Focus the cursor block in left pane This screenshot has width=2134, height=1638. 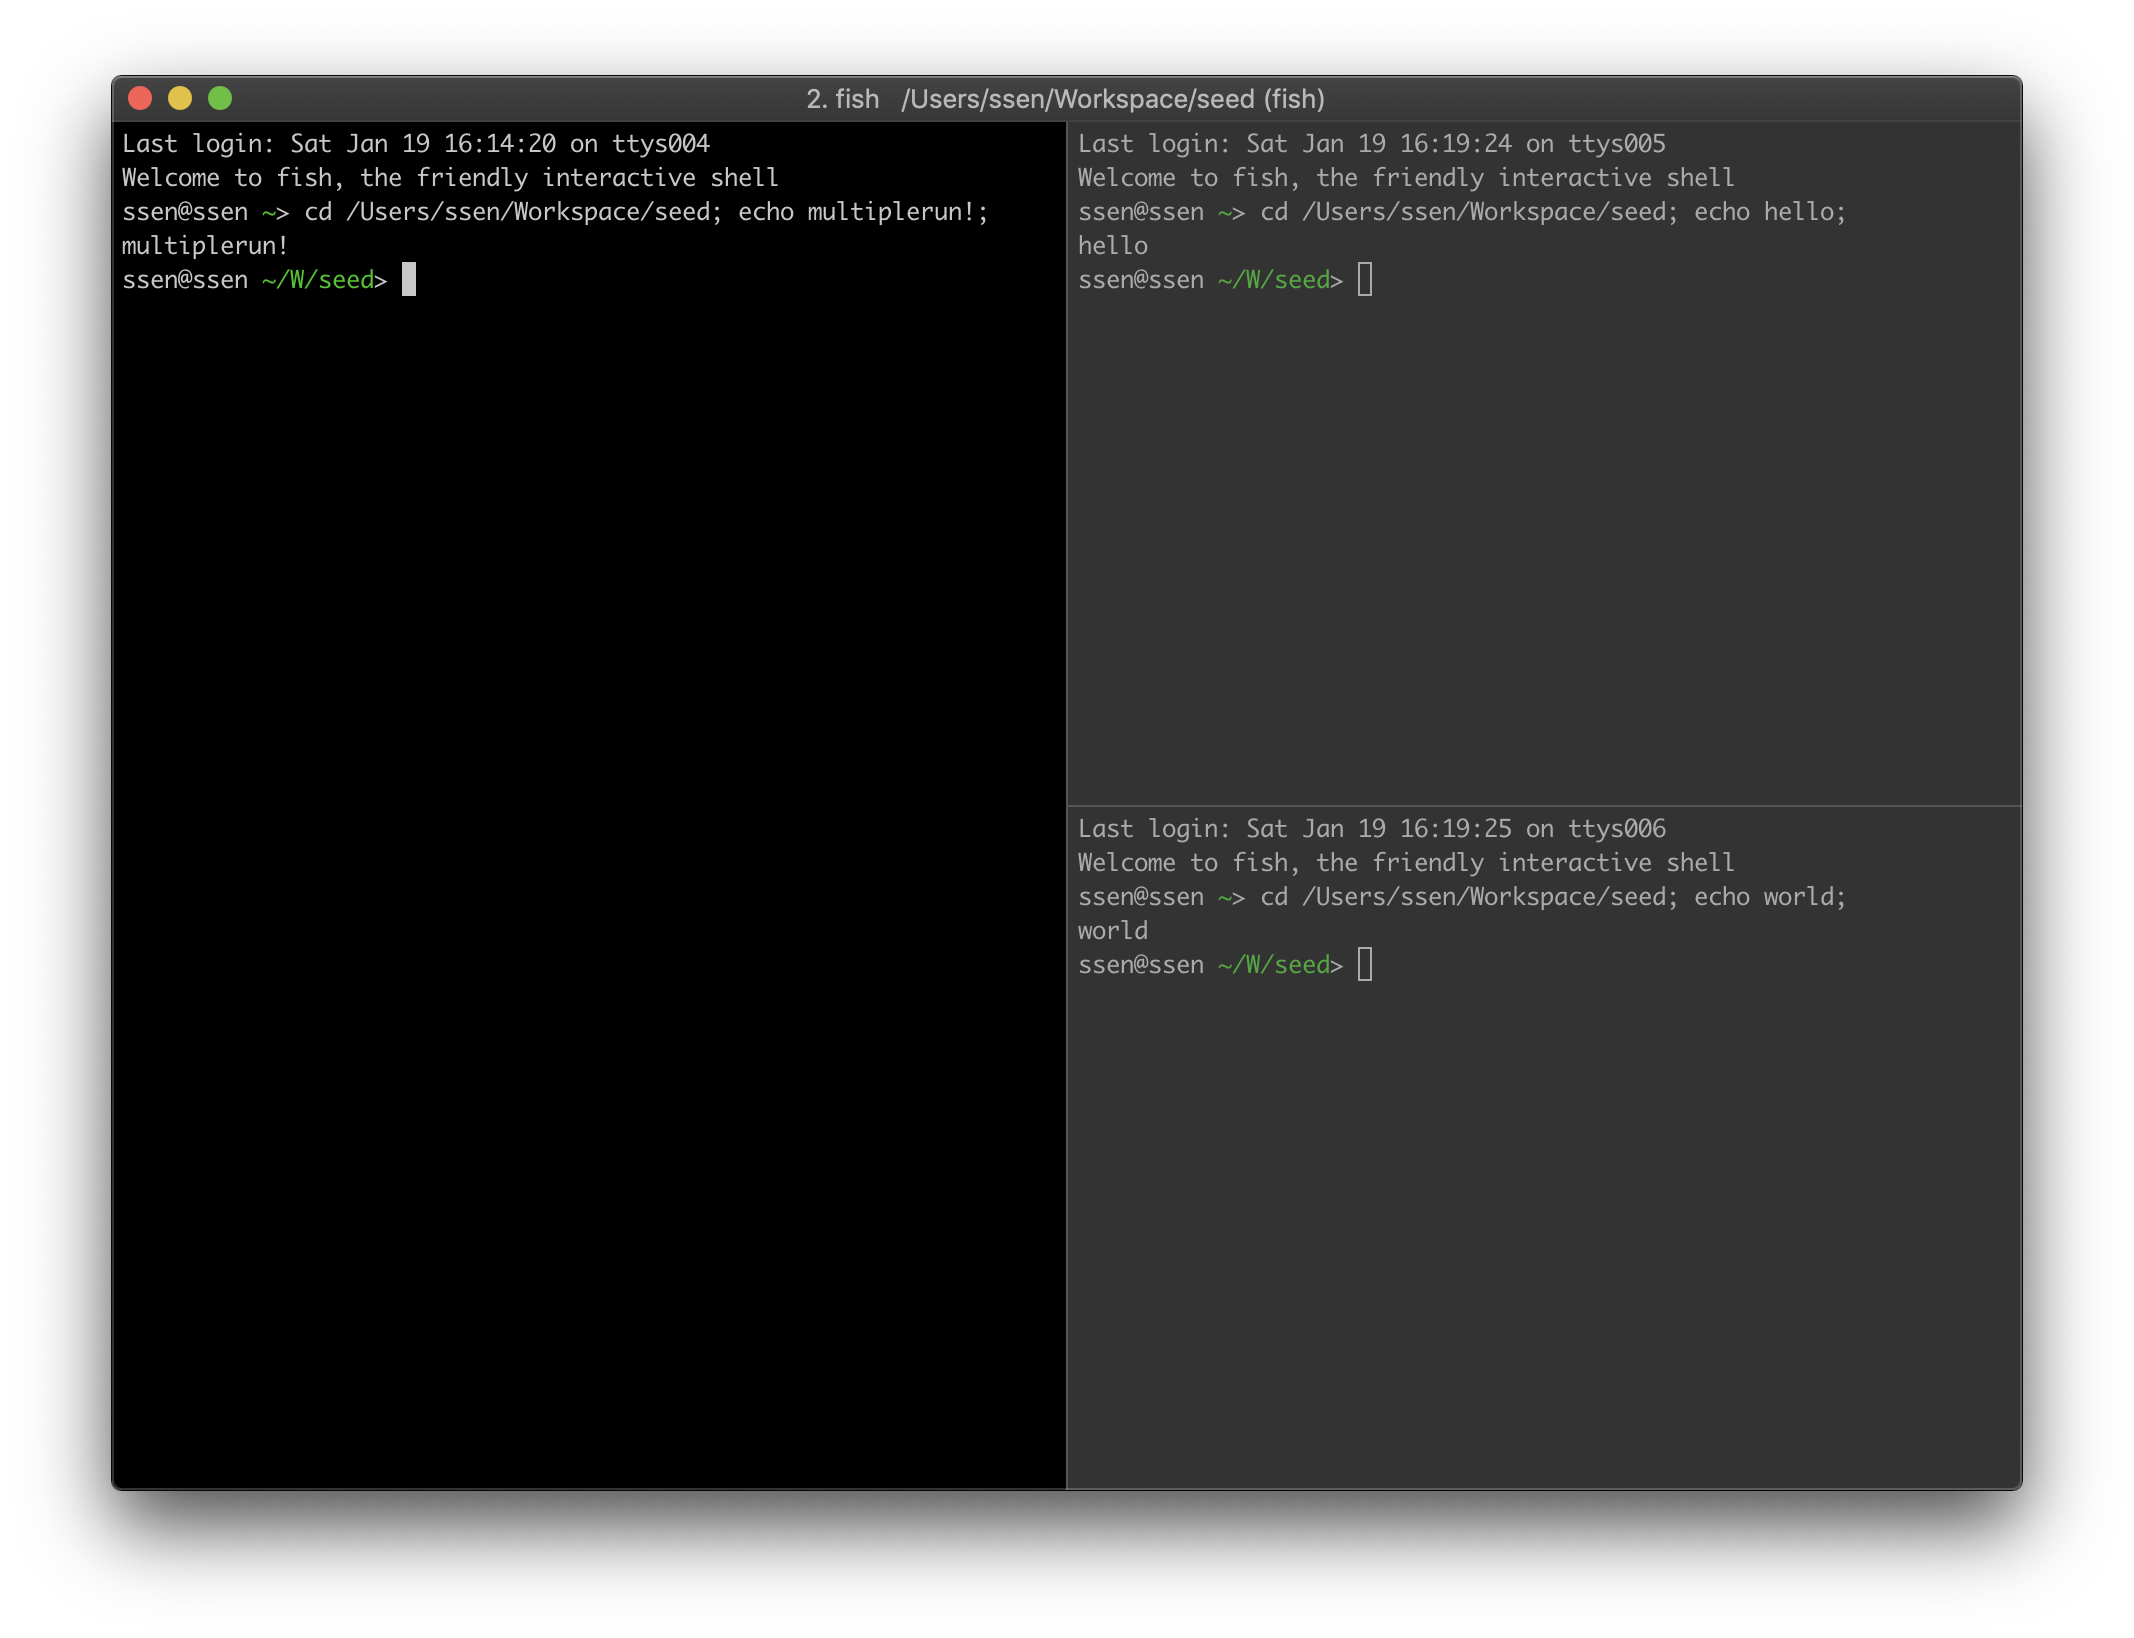(409, 280)
